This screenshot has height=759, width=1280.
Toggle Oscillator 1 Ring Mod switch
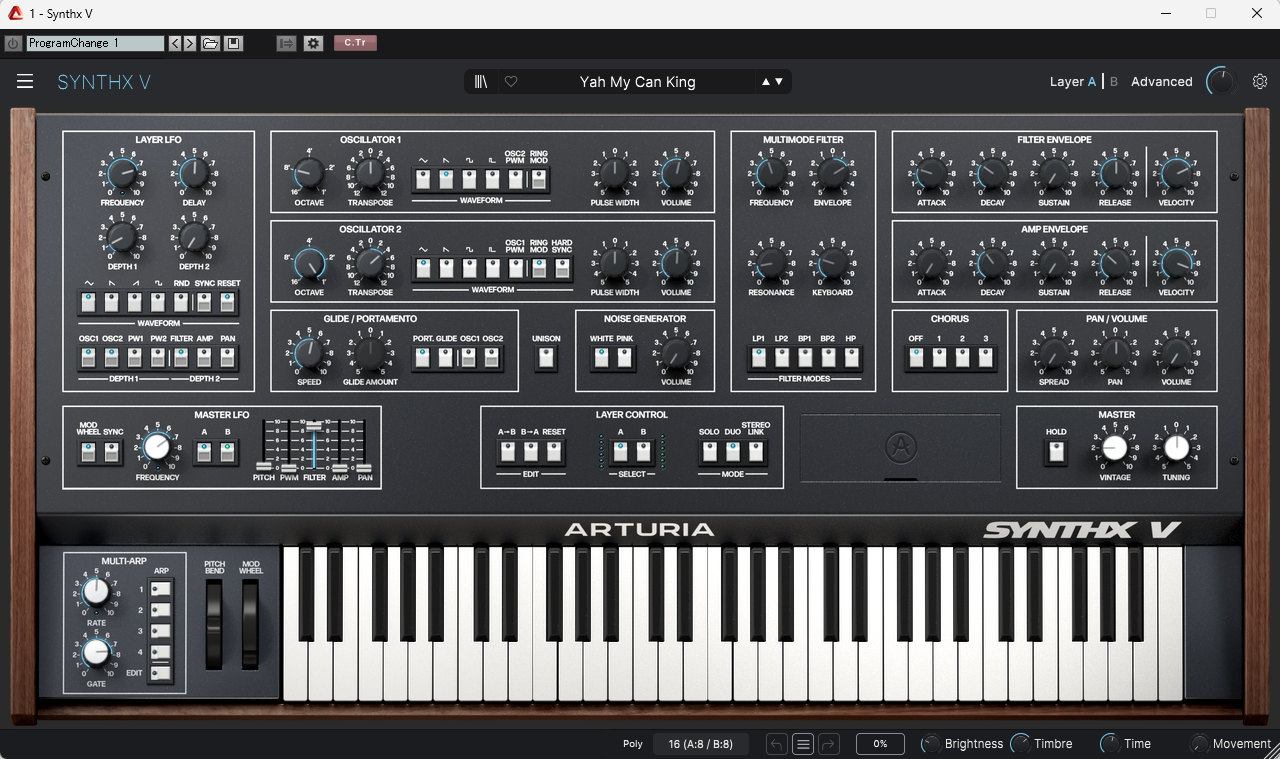(539, 179)
